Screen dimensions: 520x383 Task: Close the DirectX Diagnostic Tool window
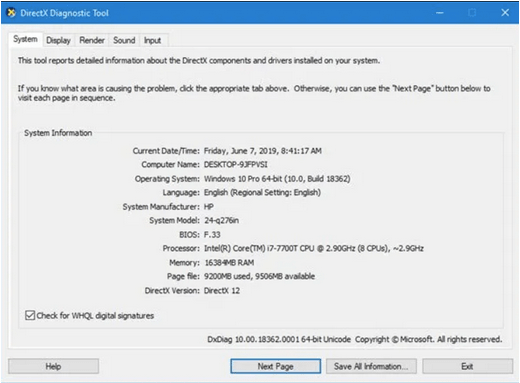(x=505, y=13)
